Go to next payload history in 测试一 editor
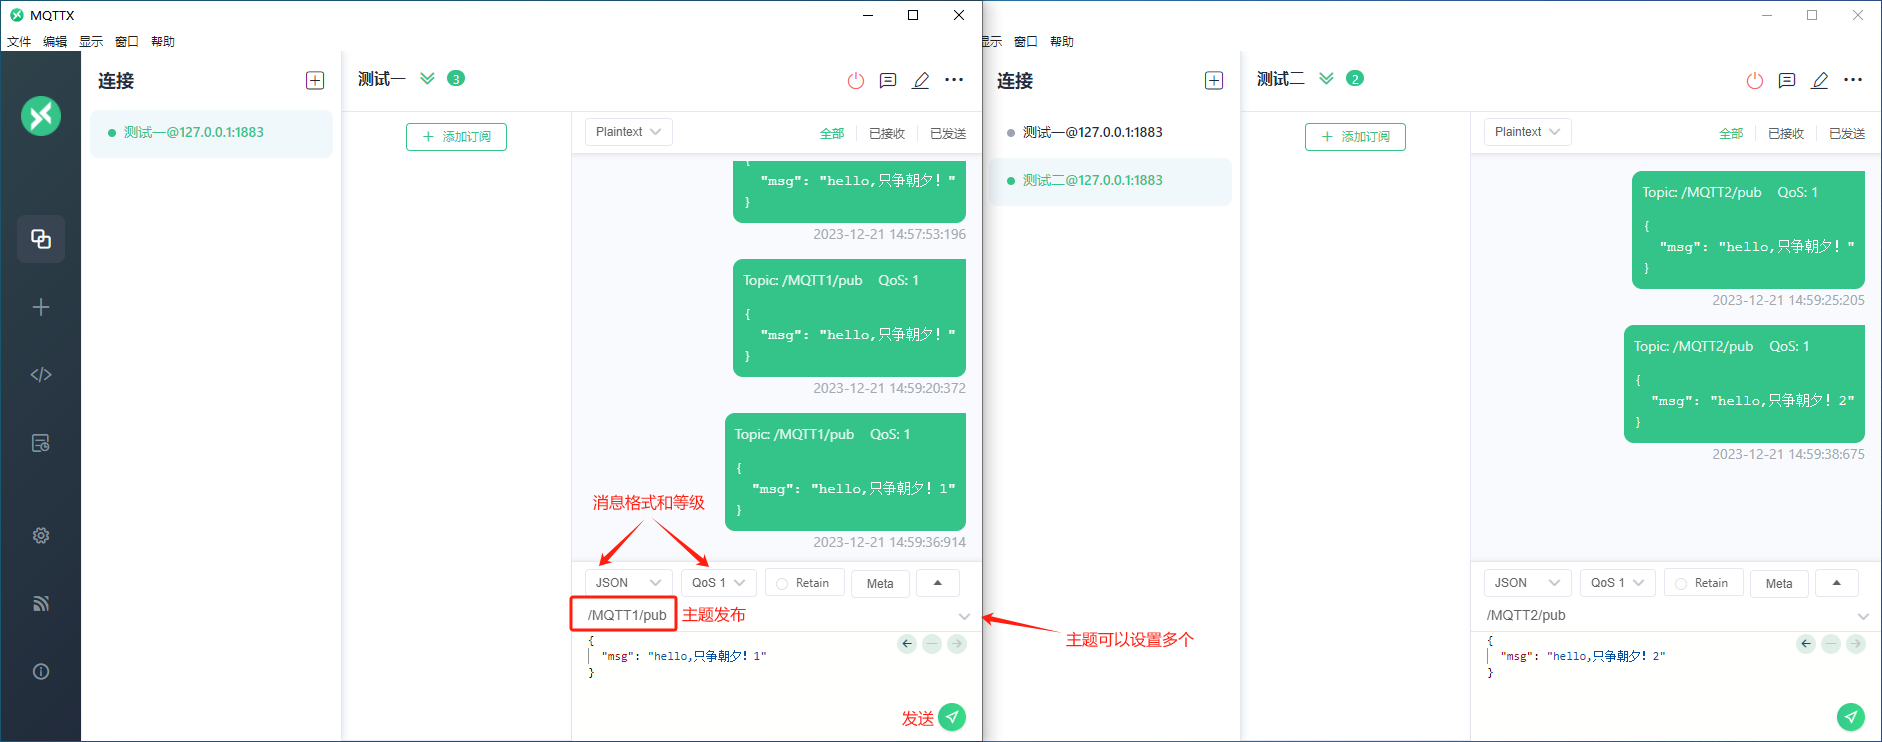 tap(957, 644)
